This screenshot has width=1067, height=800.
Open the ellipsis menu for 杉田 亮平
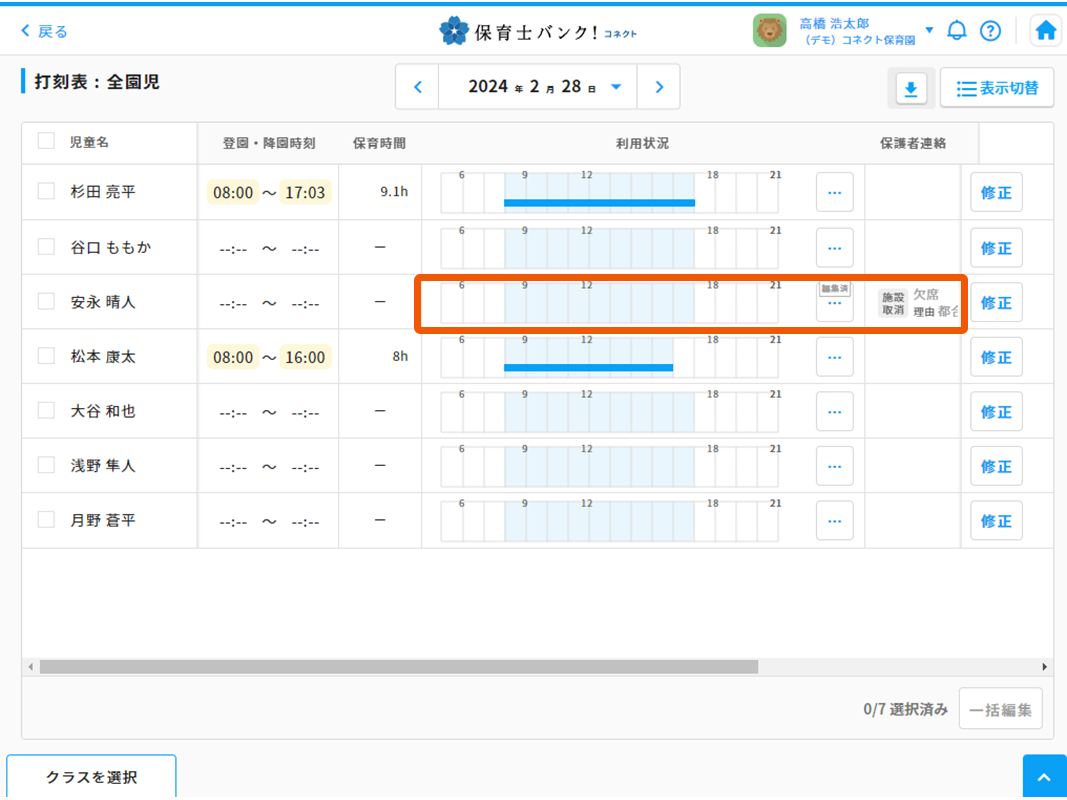click(x=834, y=193)
